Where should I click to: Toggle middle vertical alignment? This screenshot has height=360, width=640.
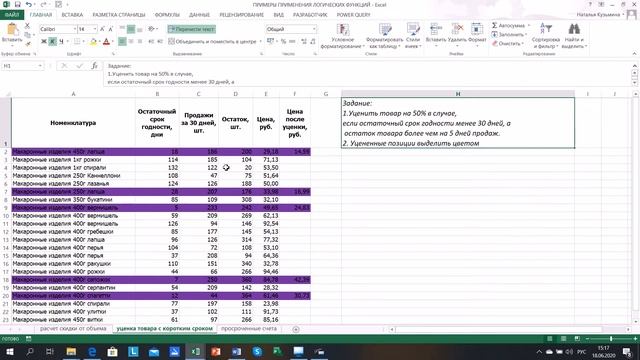click(x=131, y=29)
